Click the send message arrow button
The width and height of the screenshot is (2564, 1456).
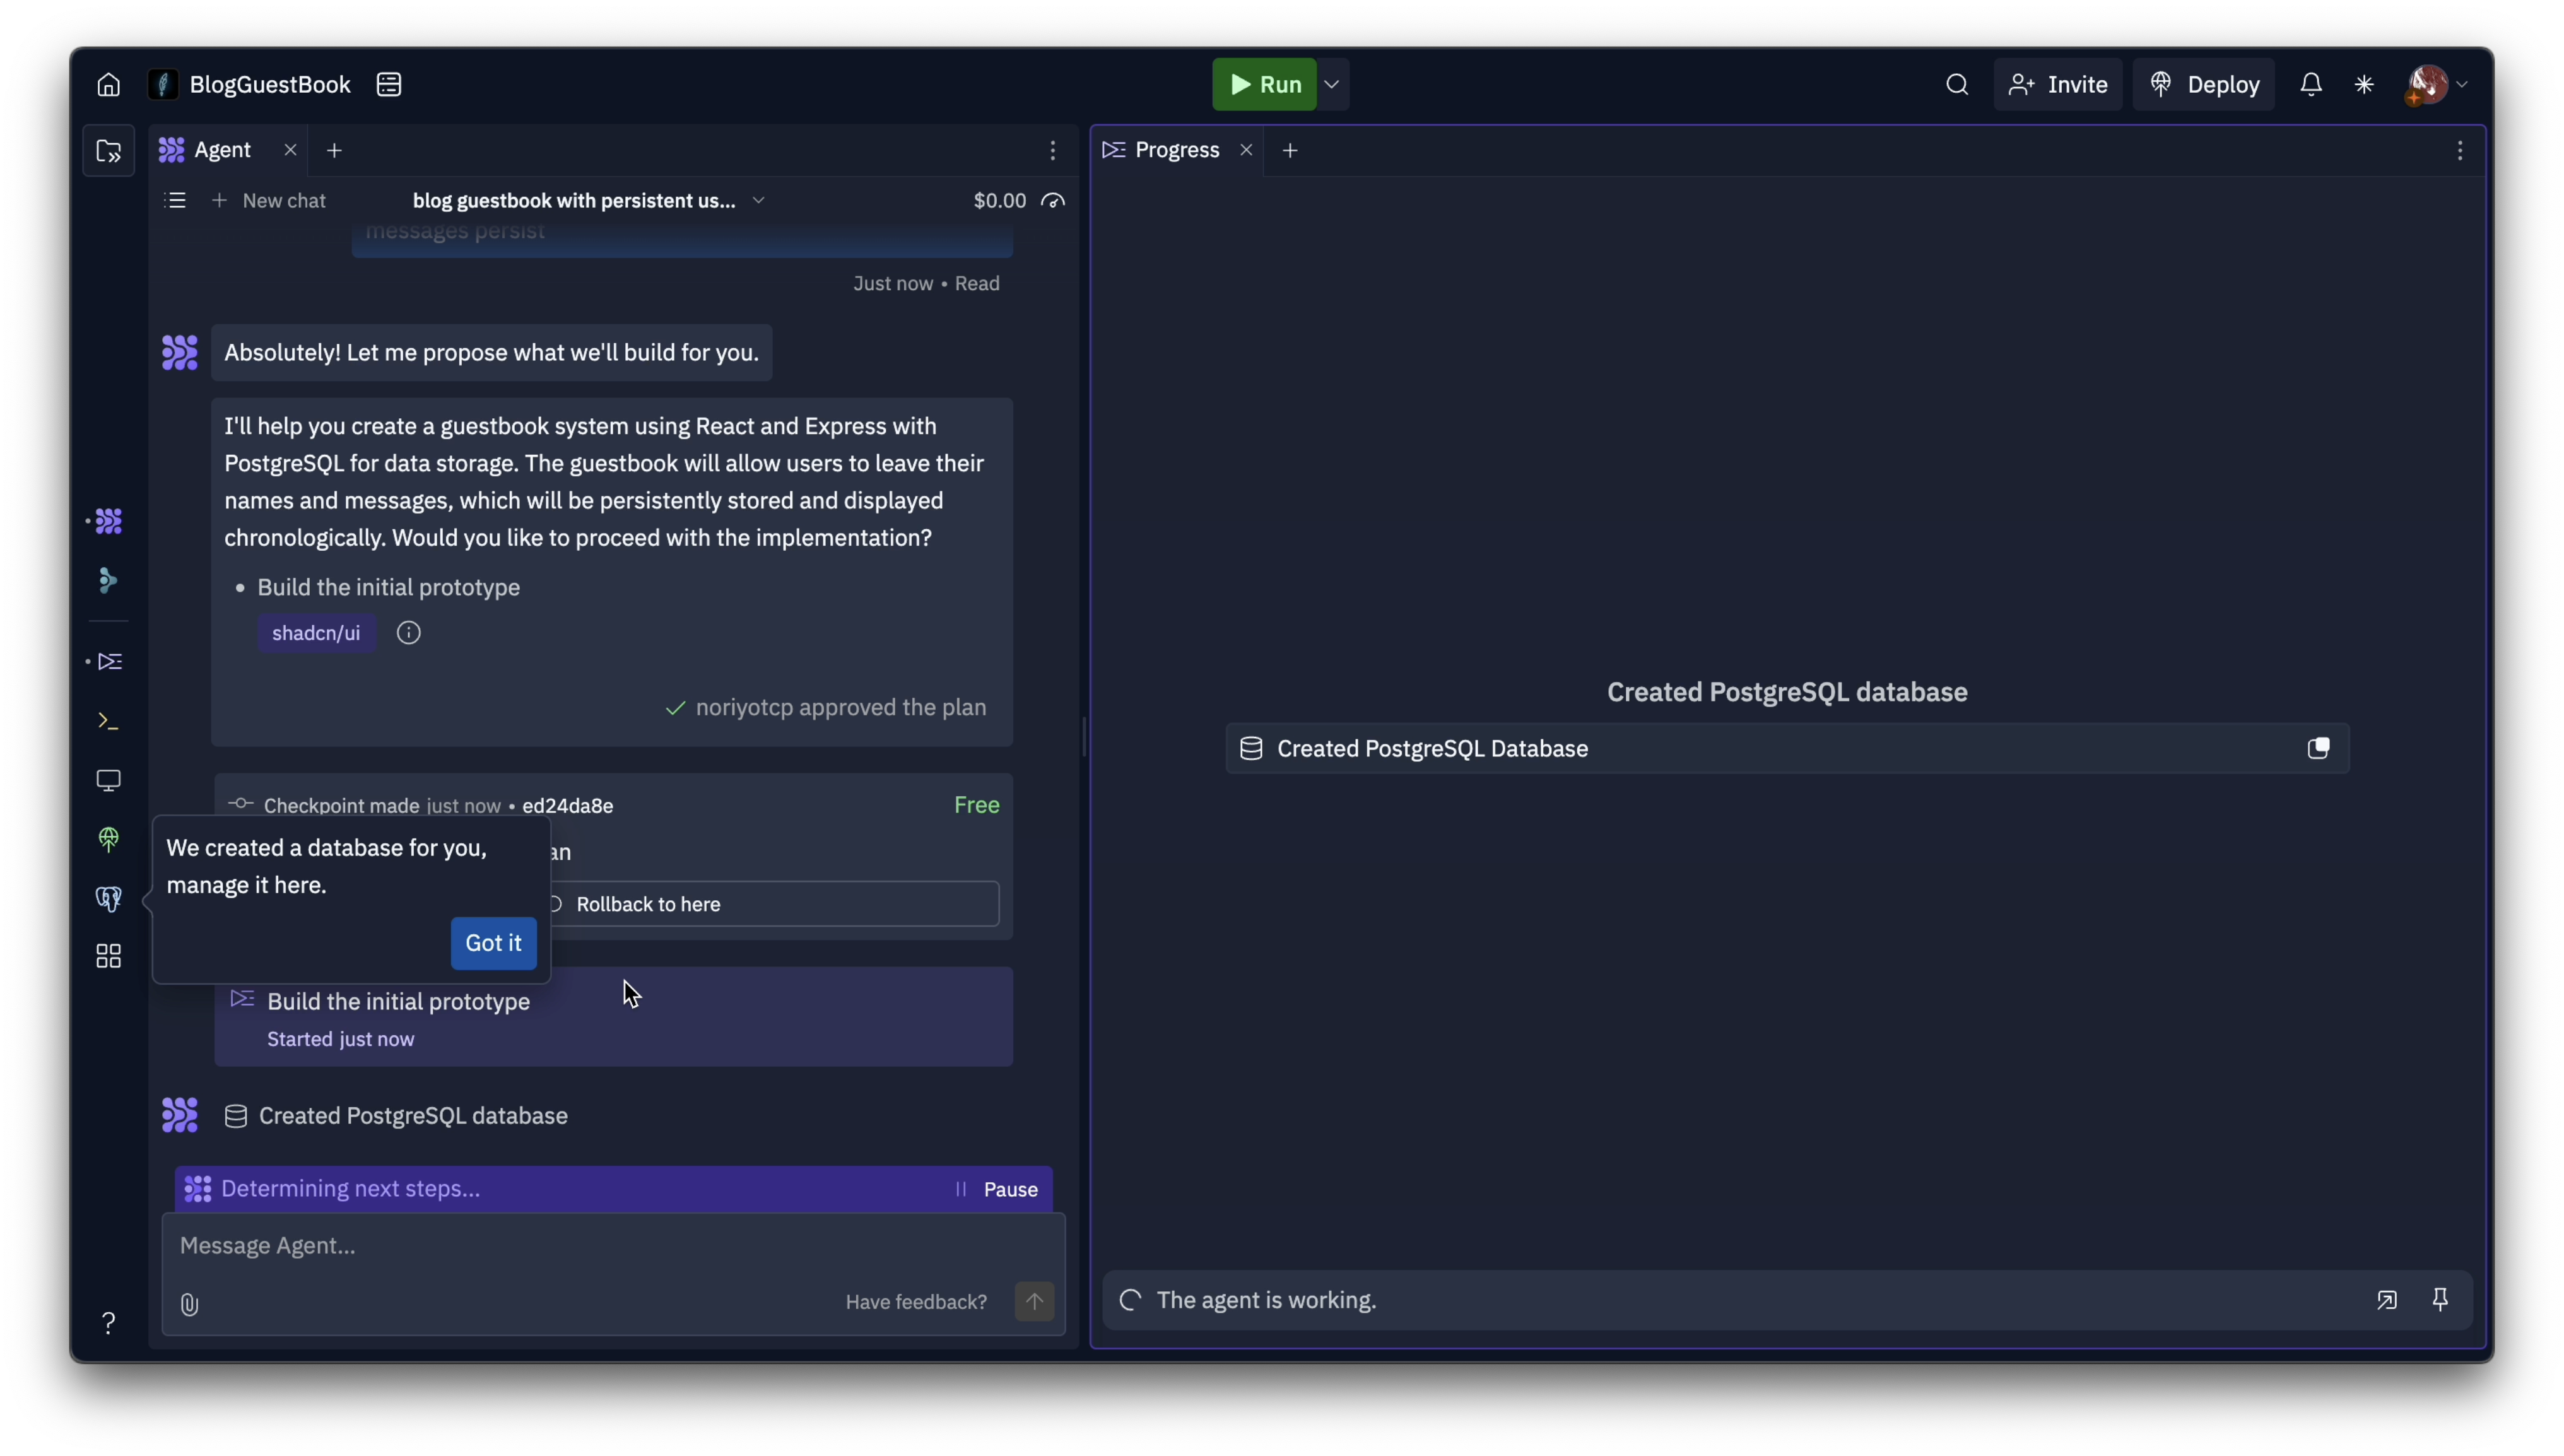click(1034, 1302)
